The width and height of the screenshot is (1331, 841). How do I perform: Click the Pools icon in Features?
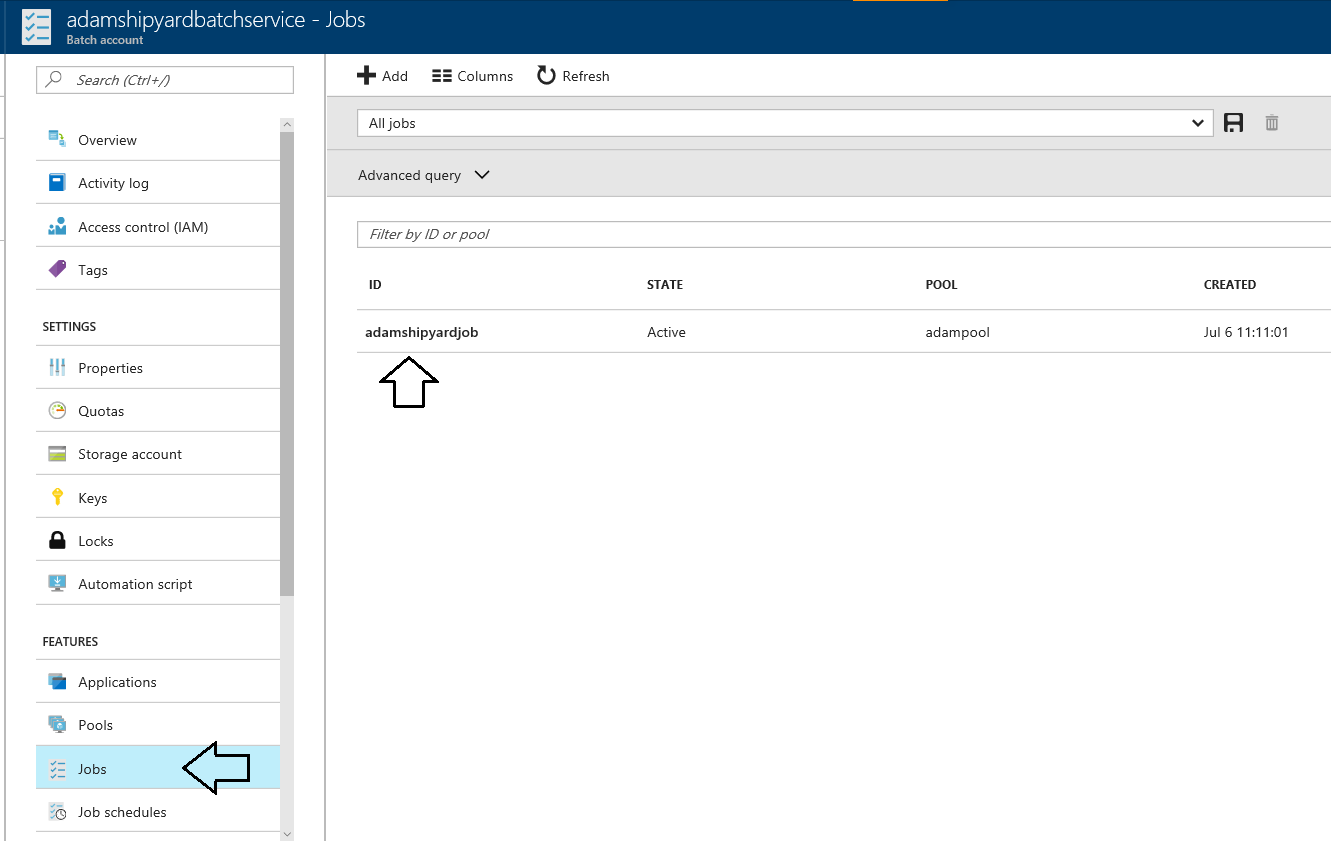[x=57, y=724]
